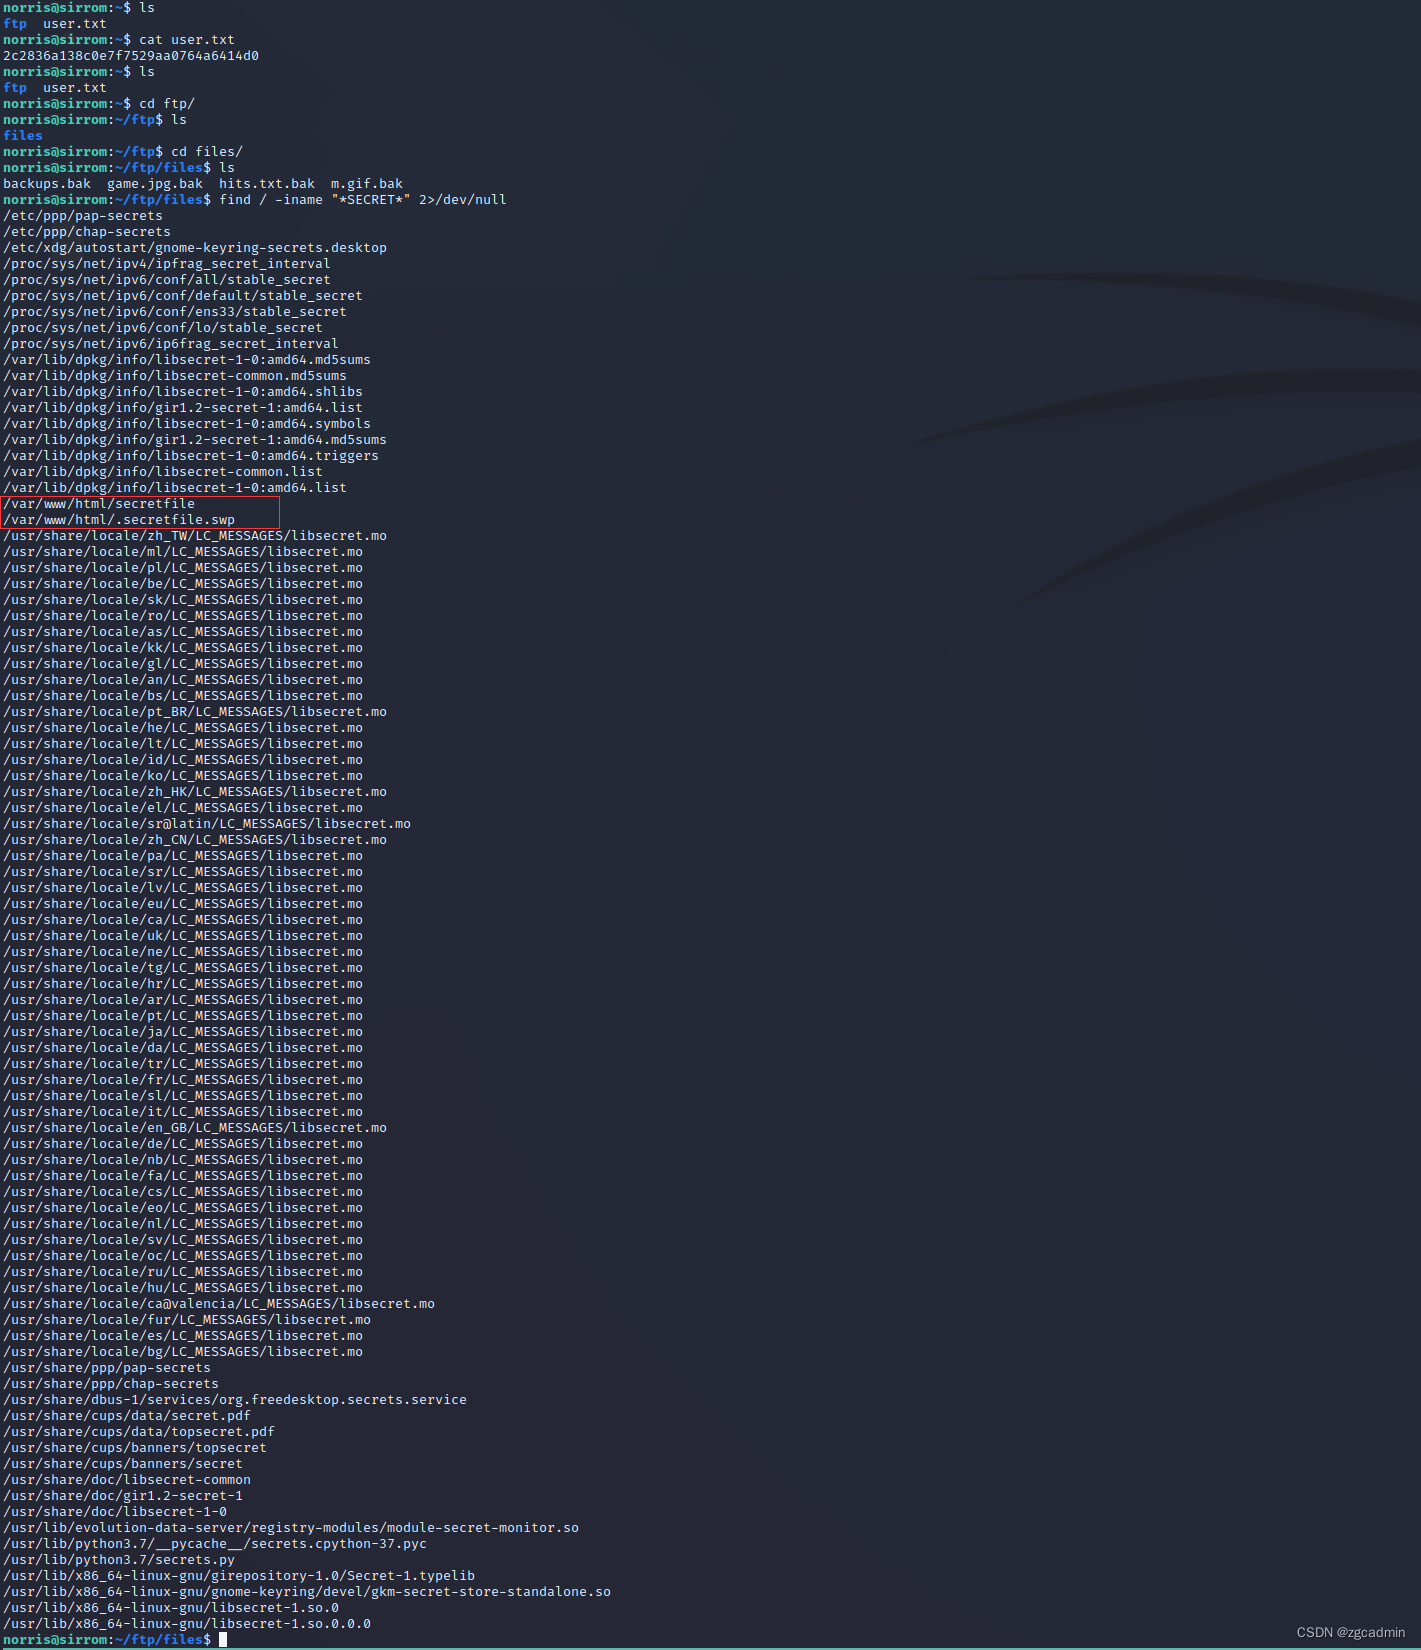Viewport: 1421px width, 1650px height.
Task: Click the ipv6/conf/ens33/stable_secret path
Action: pos(175,312)
